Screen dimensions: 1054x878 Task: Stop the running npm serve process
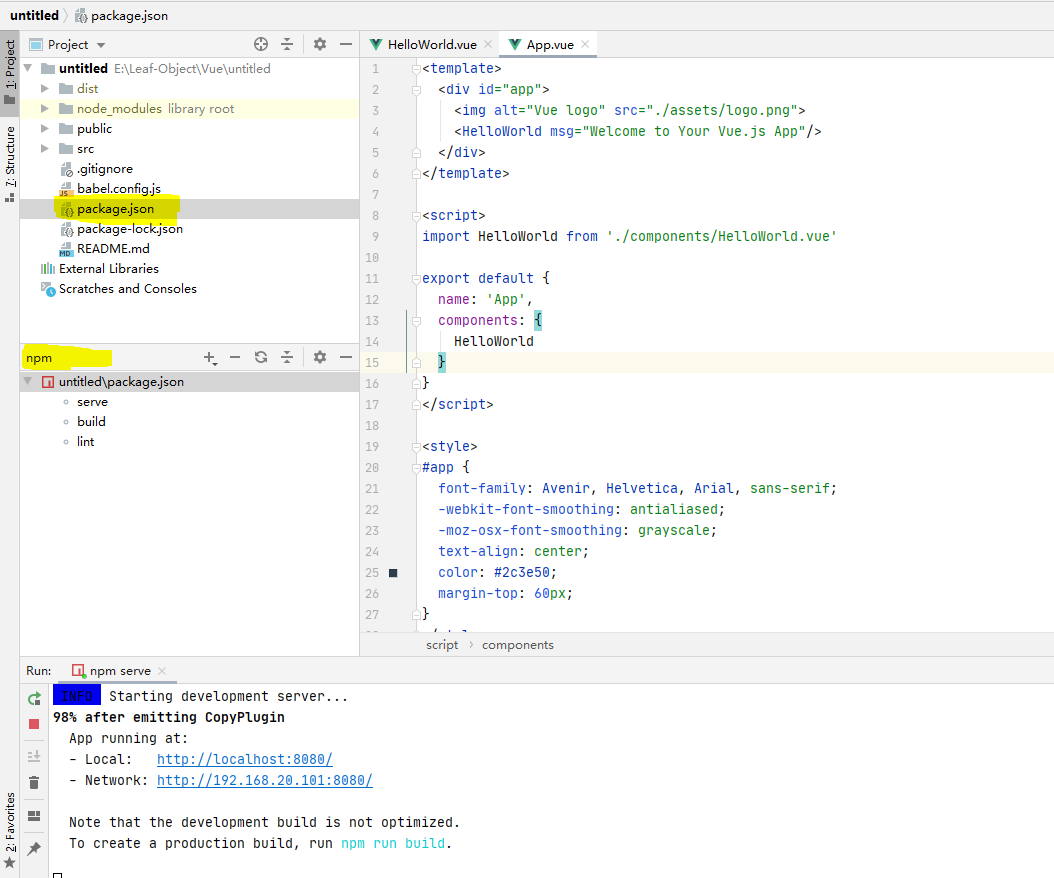[34, 723]
